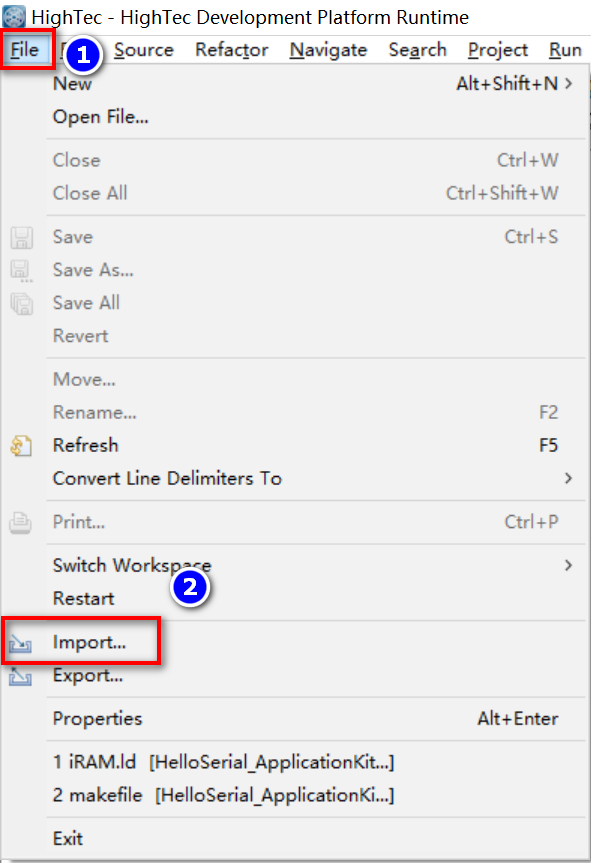Expand Convert Line Delimiters To submenu
The width and height of the screenshot is (591, 863).
coord(568,478)
